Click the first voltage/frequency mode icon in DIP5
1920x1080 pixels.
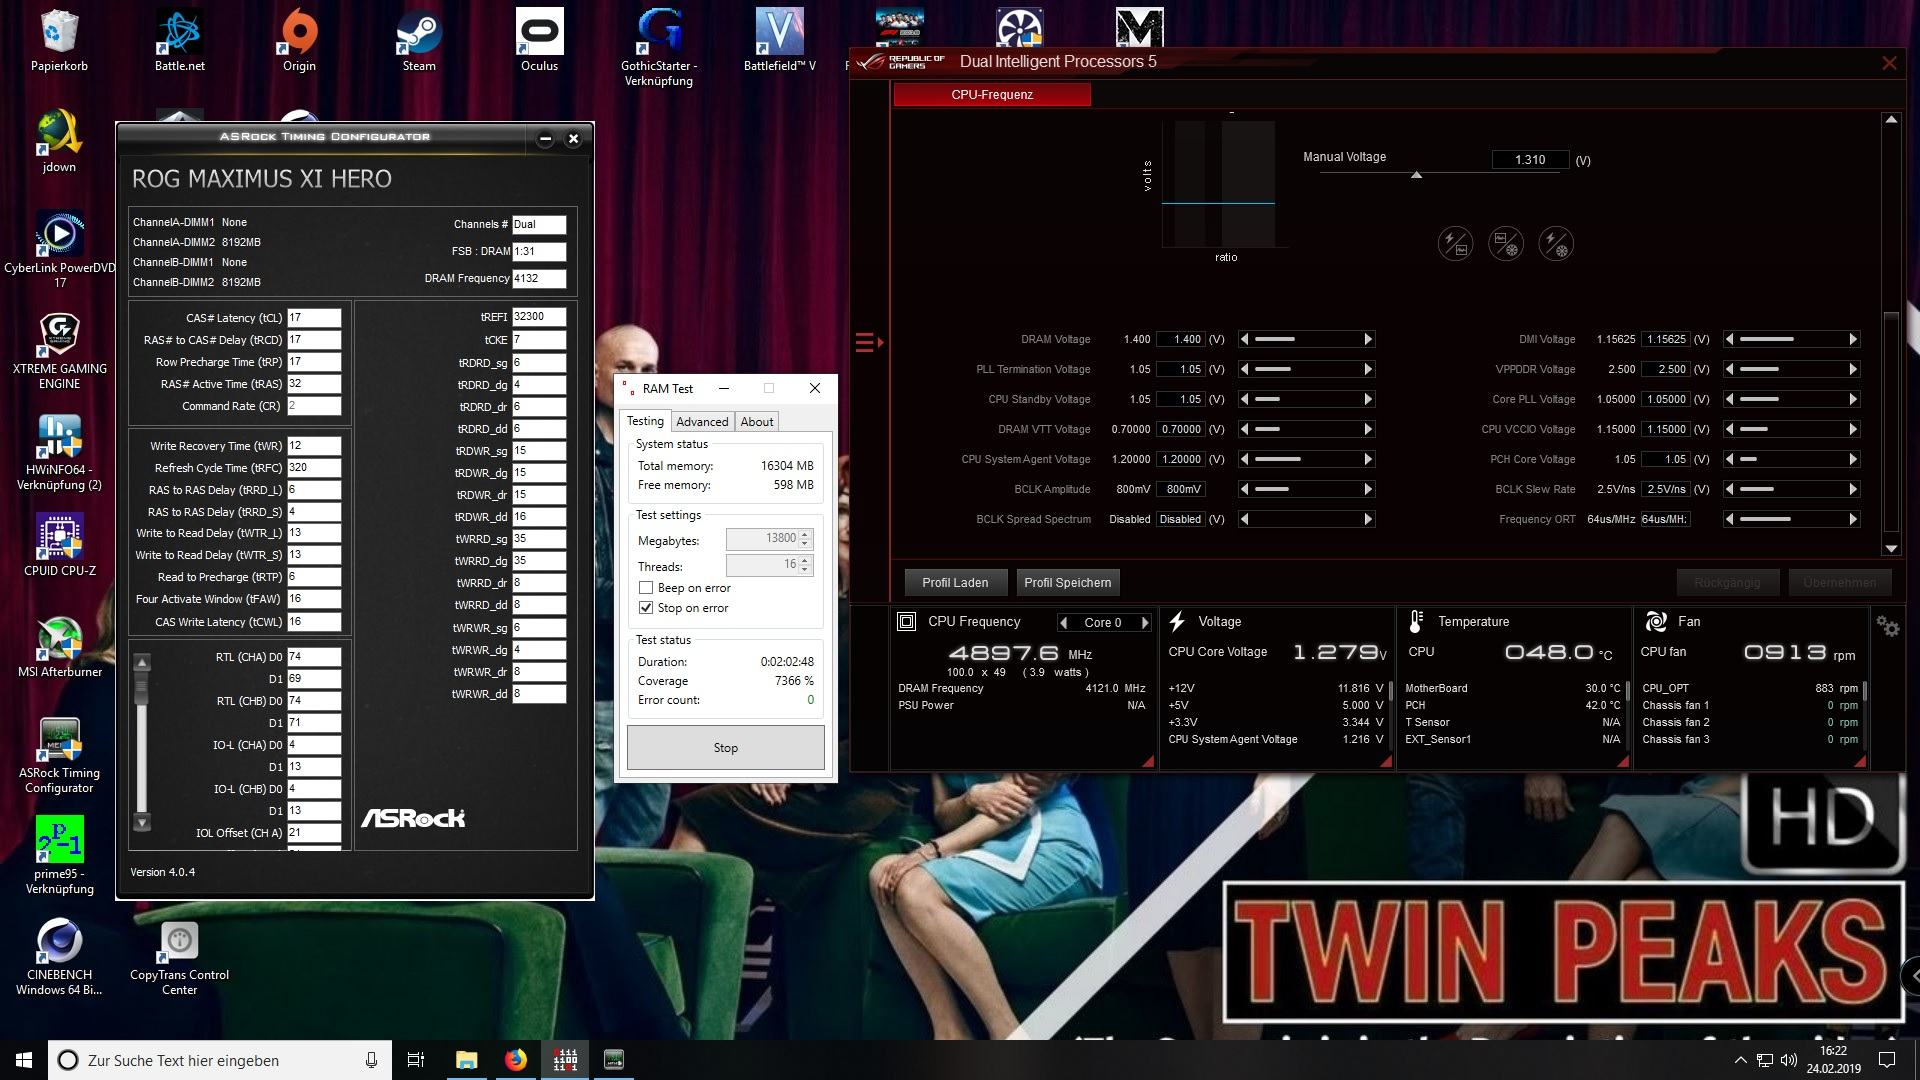click(x=1455, y=243)
